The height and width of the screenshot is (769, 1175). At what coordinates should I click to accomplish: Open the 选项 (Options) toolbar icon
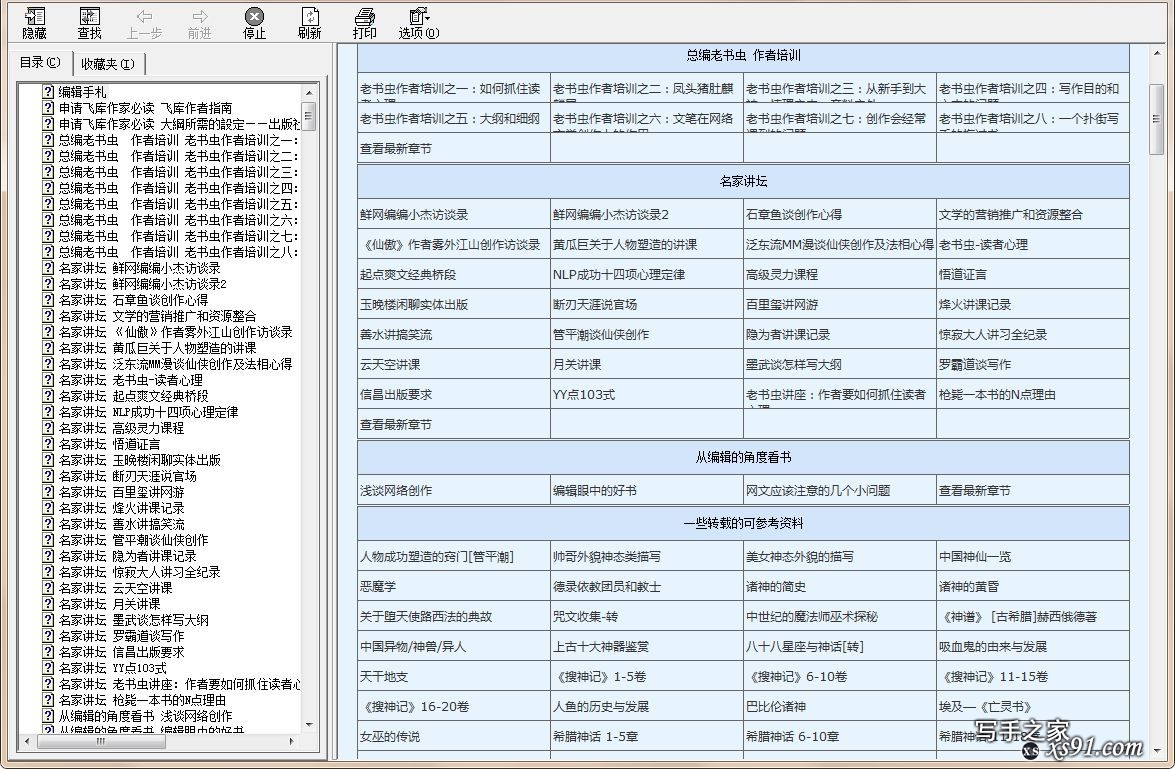click(x=419, y=16)
